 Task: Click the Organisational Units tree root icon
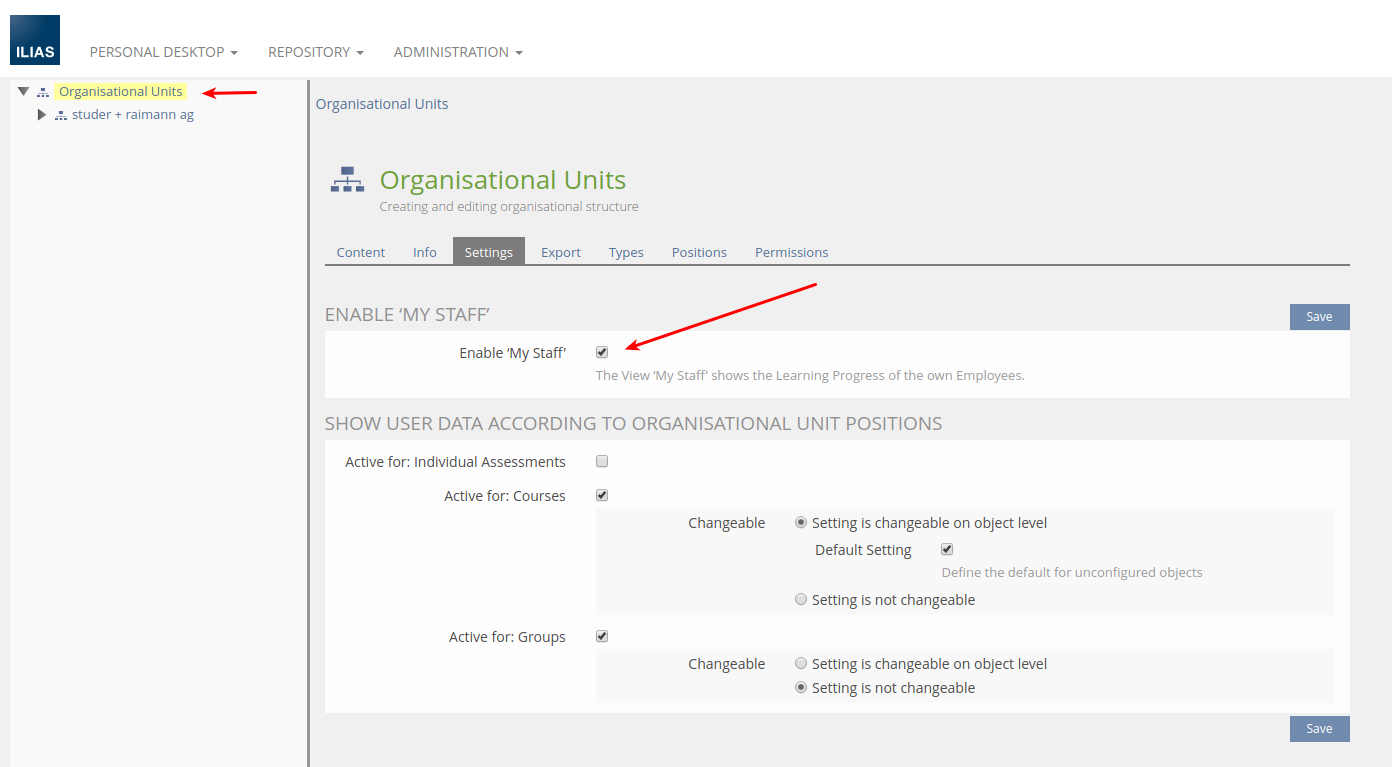[x=43, y=92]
